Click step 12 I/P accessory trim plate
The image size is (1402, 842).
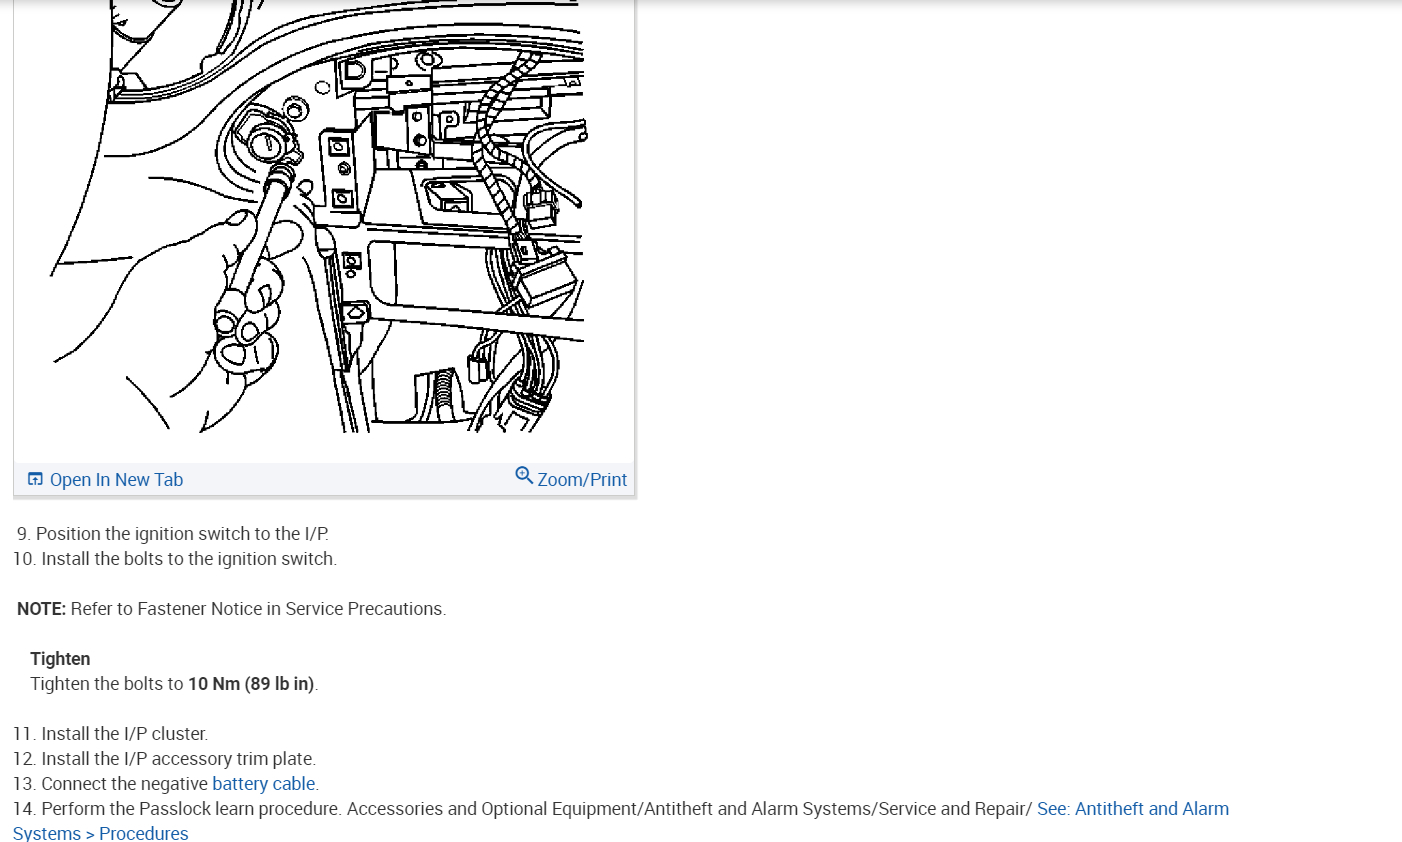tap(165, 759)
